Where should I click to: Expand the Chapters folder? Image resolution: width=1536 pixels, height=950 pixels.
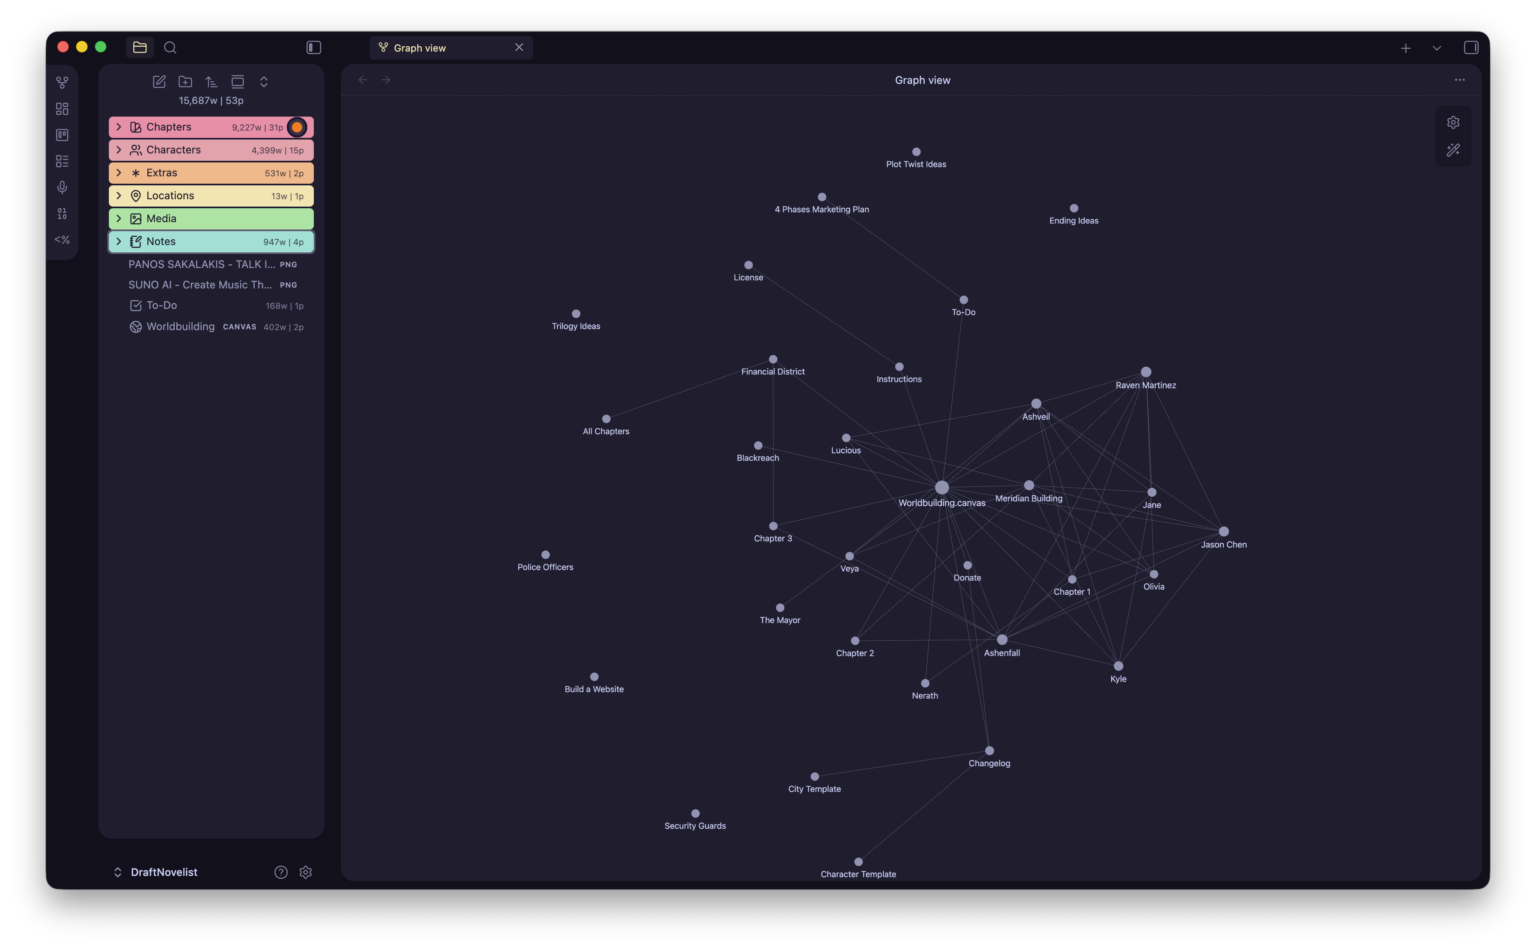(x=119, y=127)
